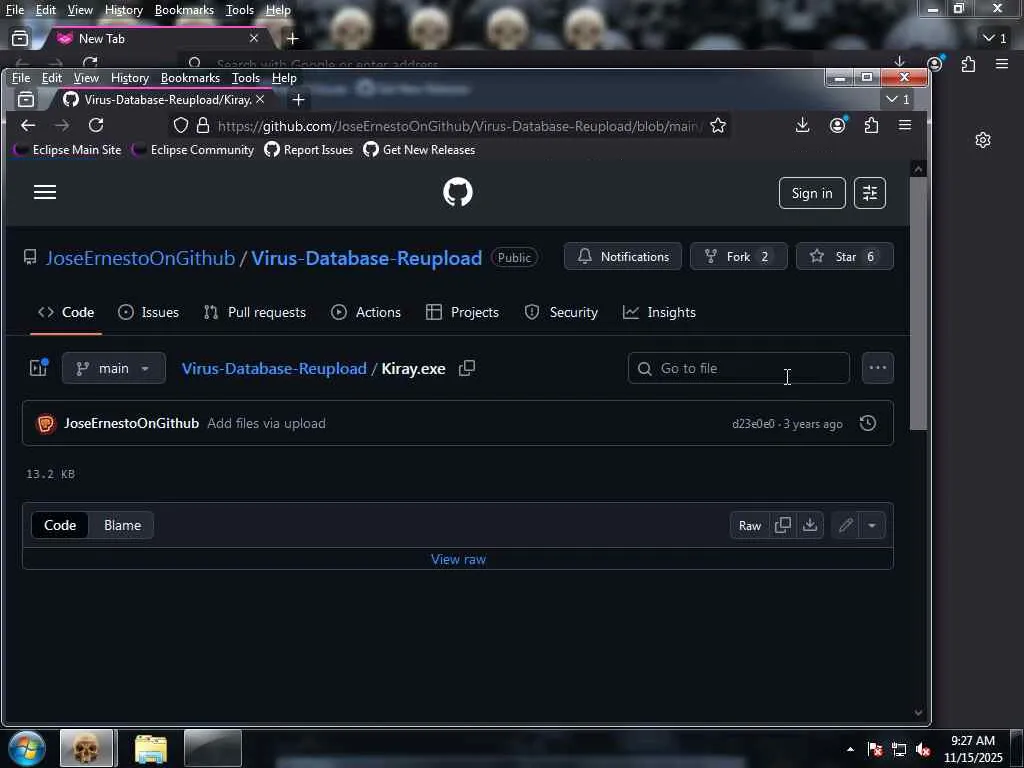The width and height of the screenshot is (1024, 768).
Task: Download raw file icon
Action: click(810, 525)
